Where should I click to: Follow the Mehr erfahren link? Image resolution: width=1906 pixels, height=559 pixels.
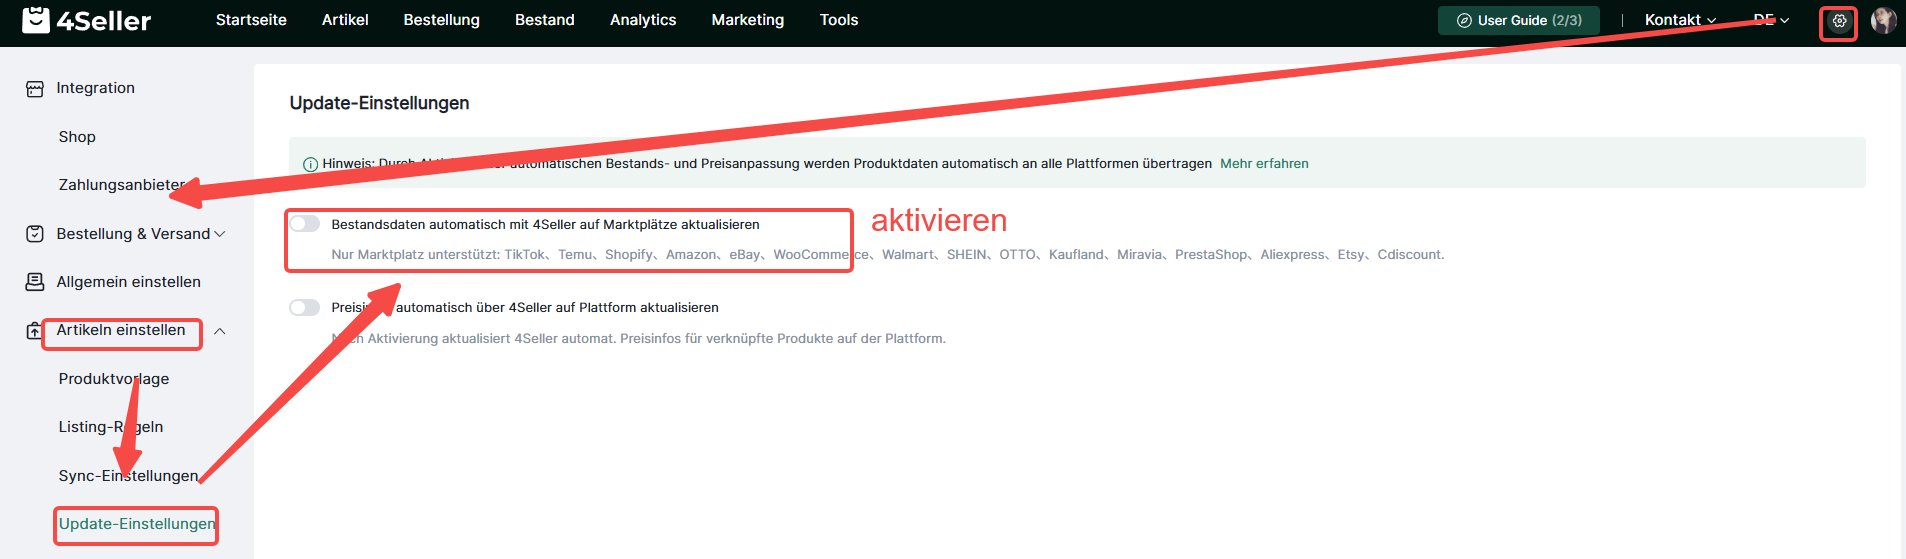pyautogui.click(x=1264, y=164)
